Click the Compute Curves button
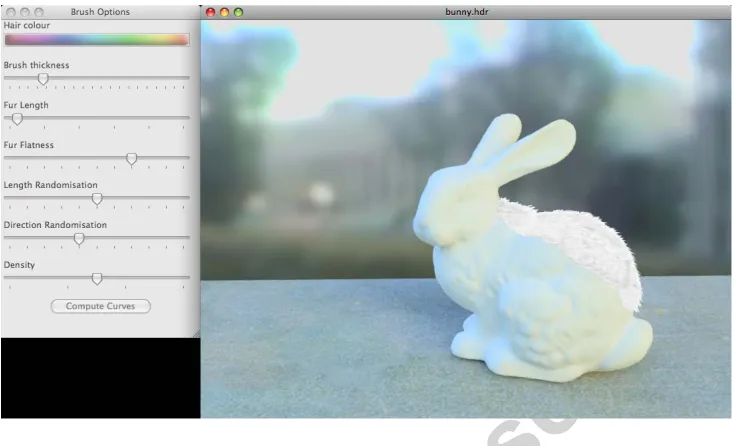 [101, 306]
